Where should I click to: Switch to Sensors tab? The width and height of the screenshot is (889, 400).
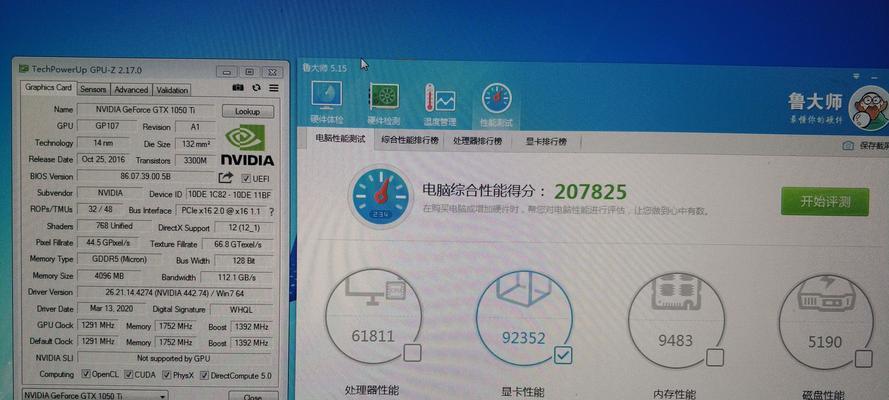coord(93,90)
